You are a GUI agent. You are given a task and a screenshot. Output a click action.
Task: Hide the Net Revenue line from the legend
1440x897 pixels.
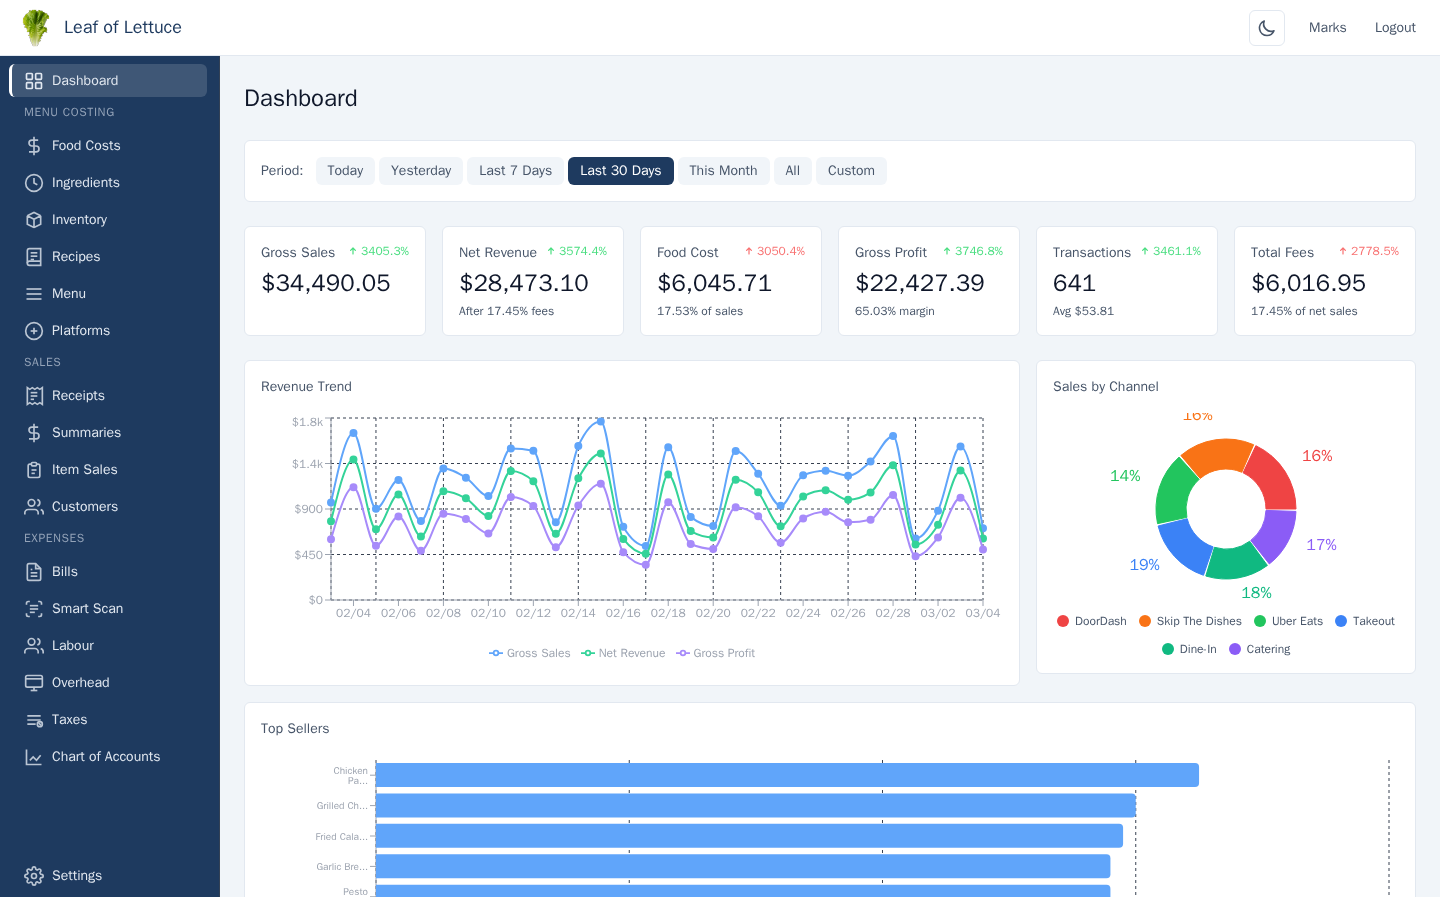pos(622,653)
